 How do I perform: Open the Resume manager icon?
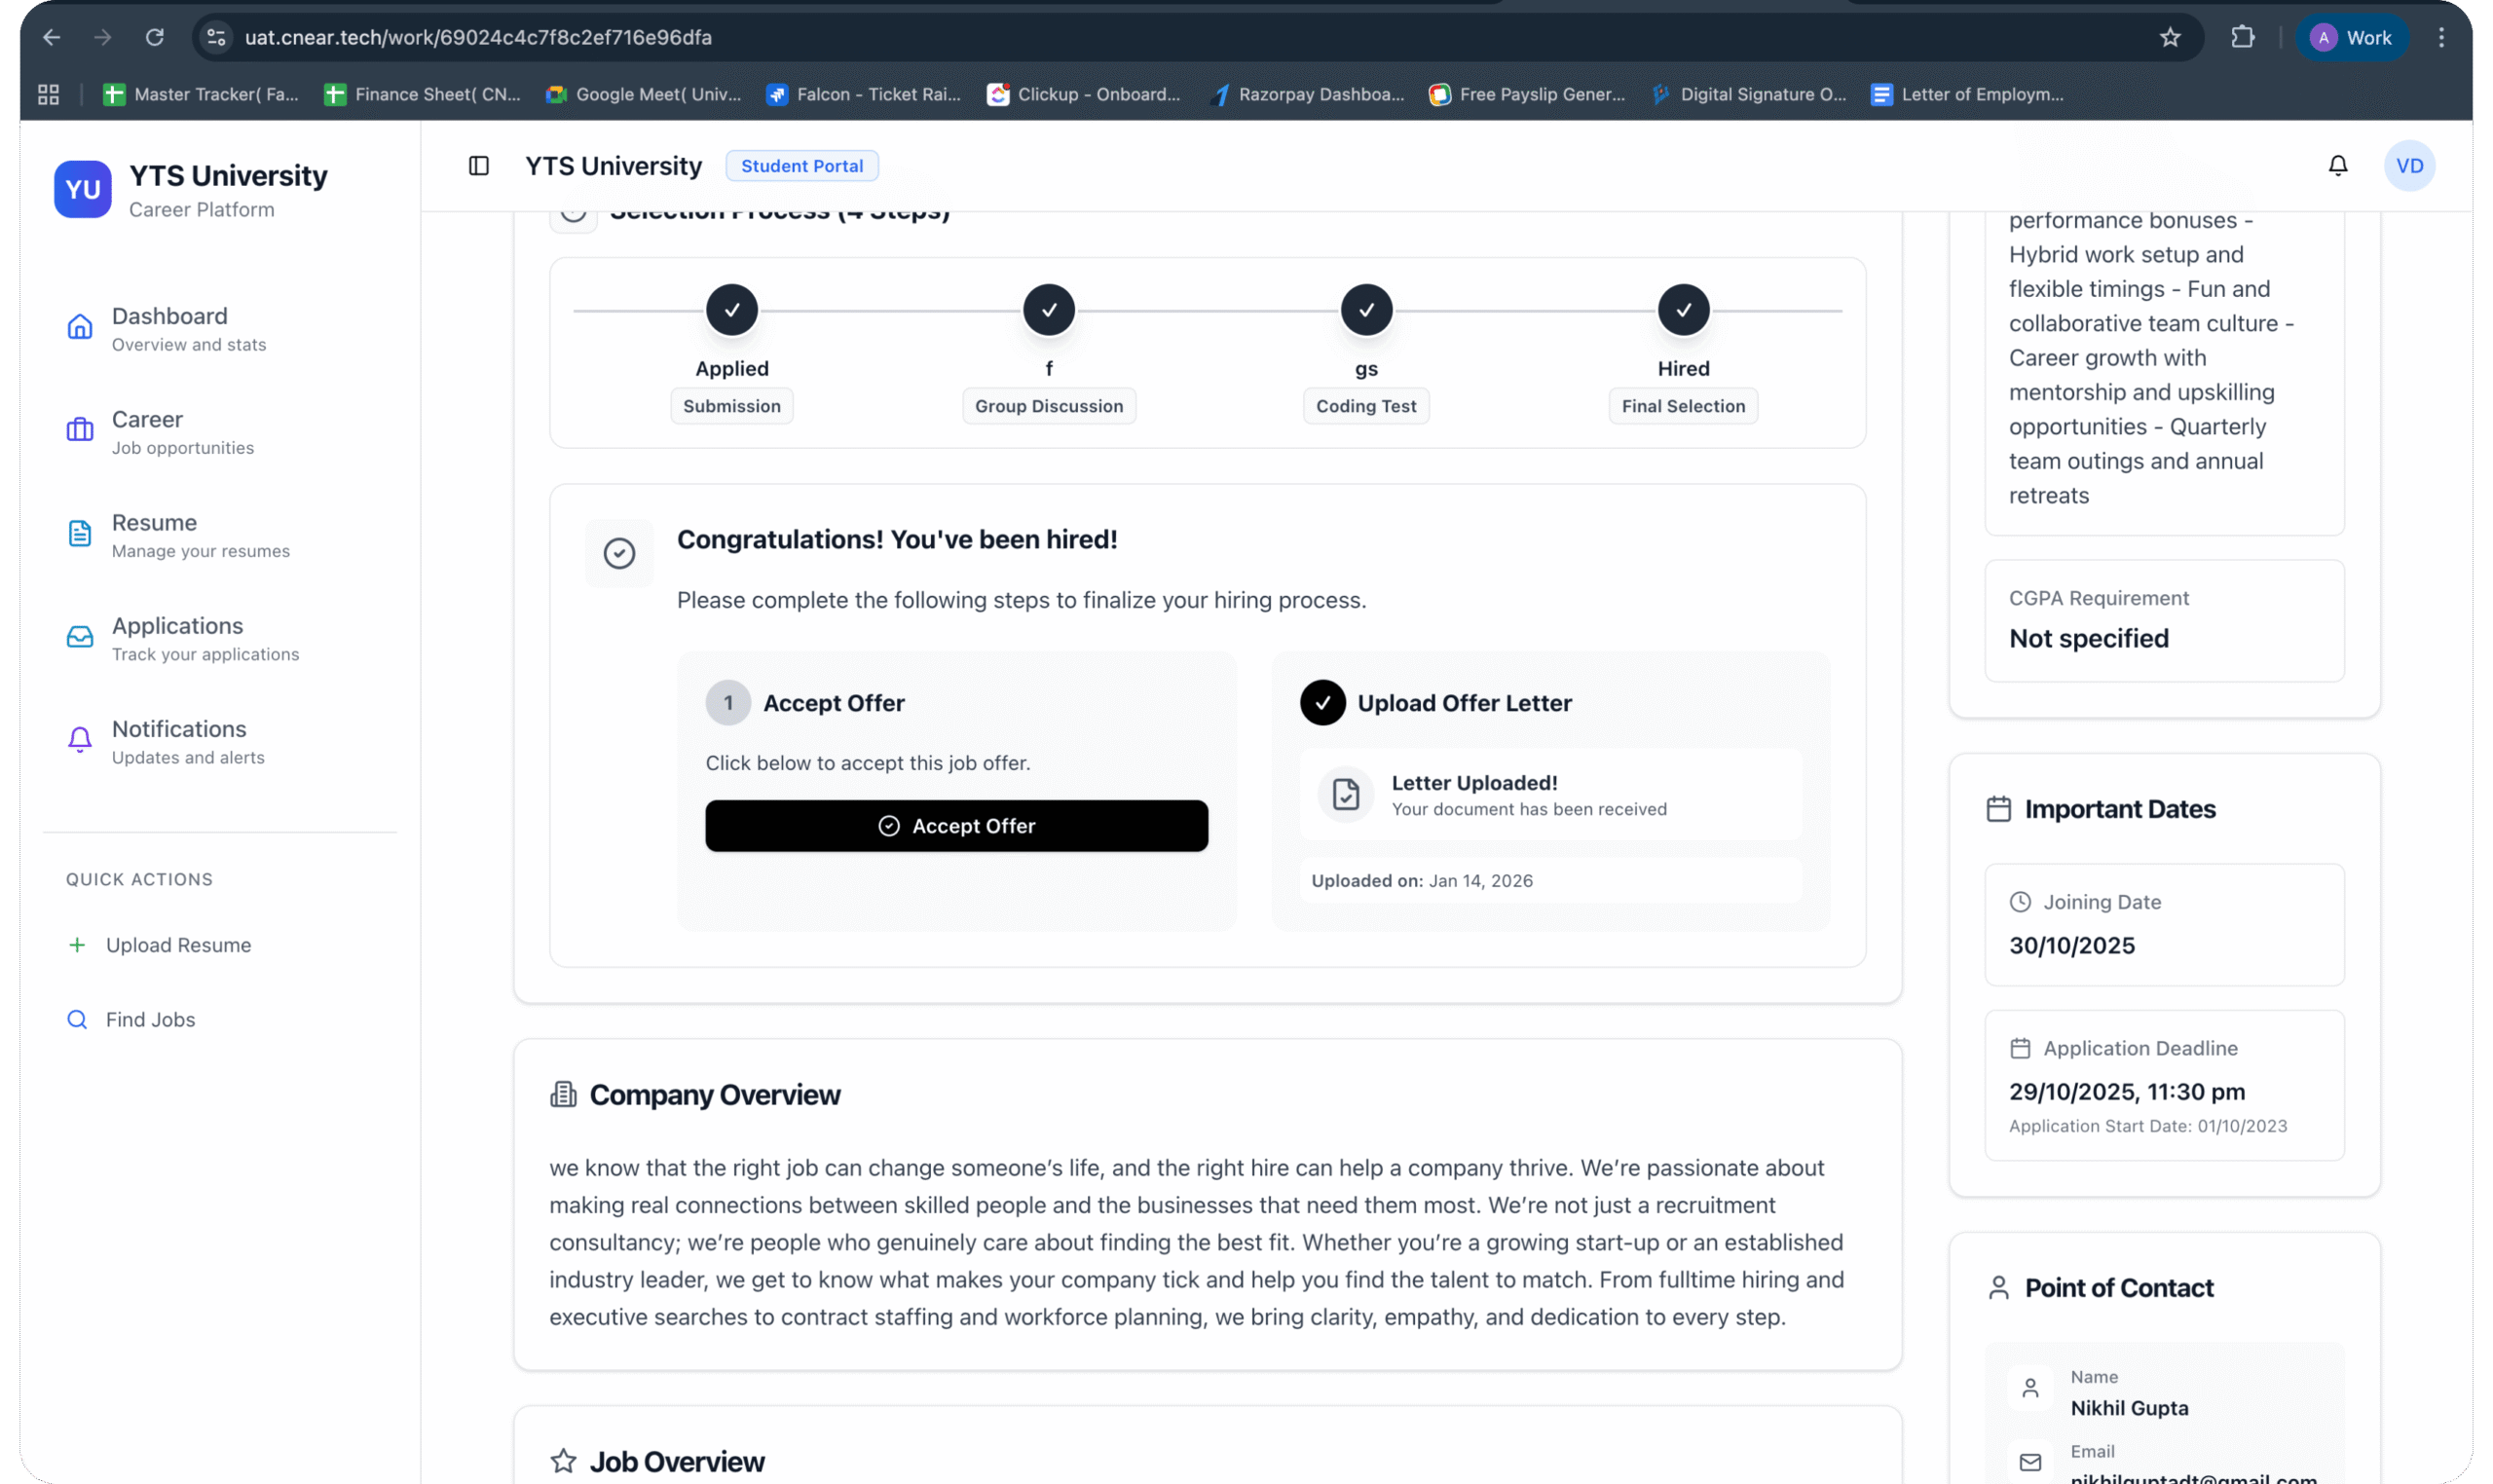[x=79, y=534]
